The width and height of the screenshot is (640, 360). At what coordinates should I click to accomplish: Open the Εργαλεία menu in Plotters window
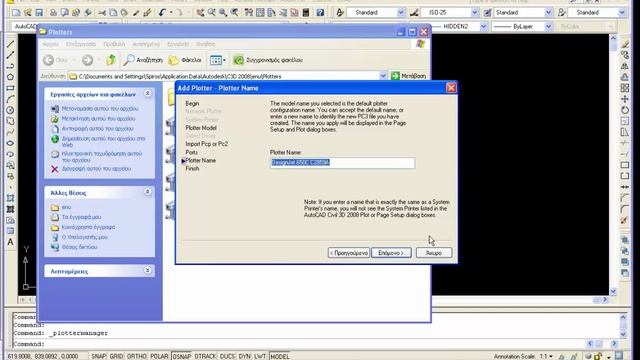point(178,44)
